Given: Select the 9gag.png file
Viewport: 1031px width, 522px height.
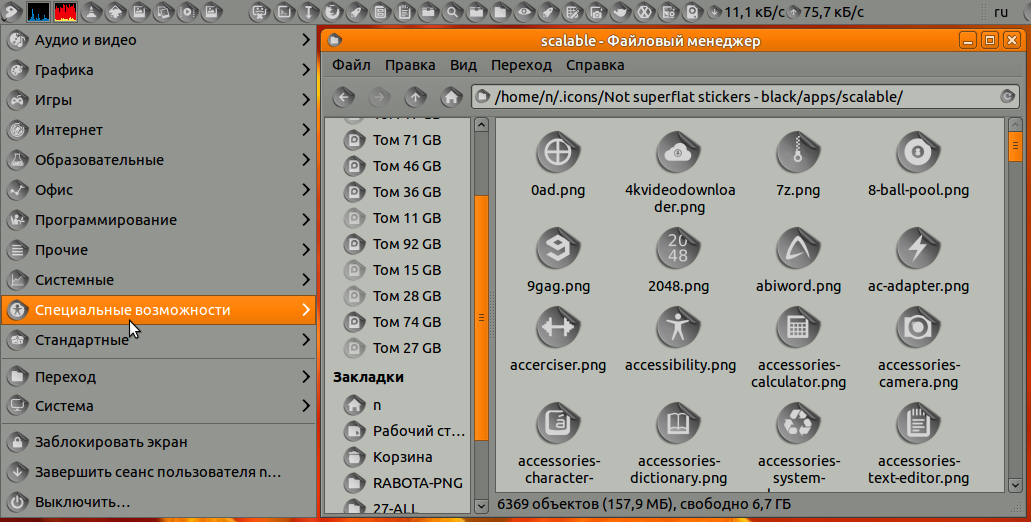Looking at the screenshot, I should pyautogui.click(x=558, y=249).
